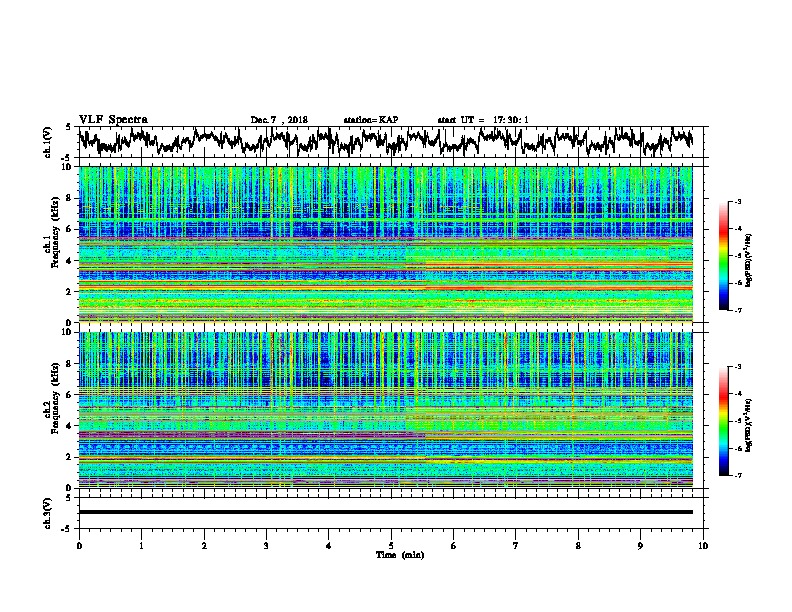Click the ch.1 spectrogram color bar
The width and height of the screenshot is (792, 612).
(x=723, y=256)
